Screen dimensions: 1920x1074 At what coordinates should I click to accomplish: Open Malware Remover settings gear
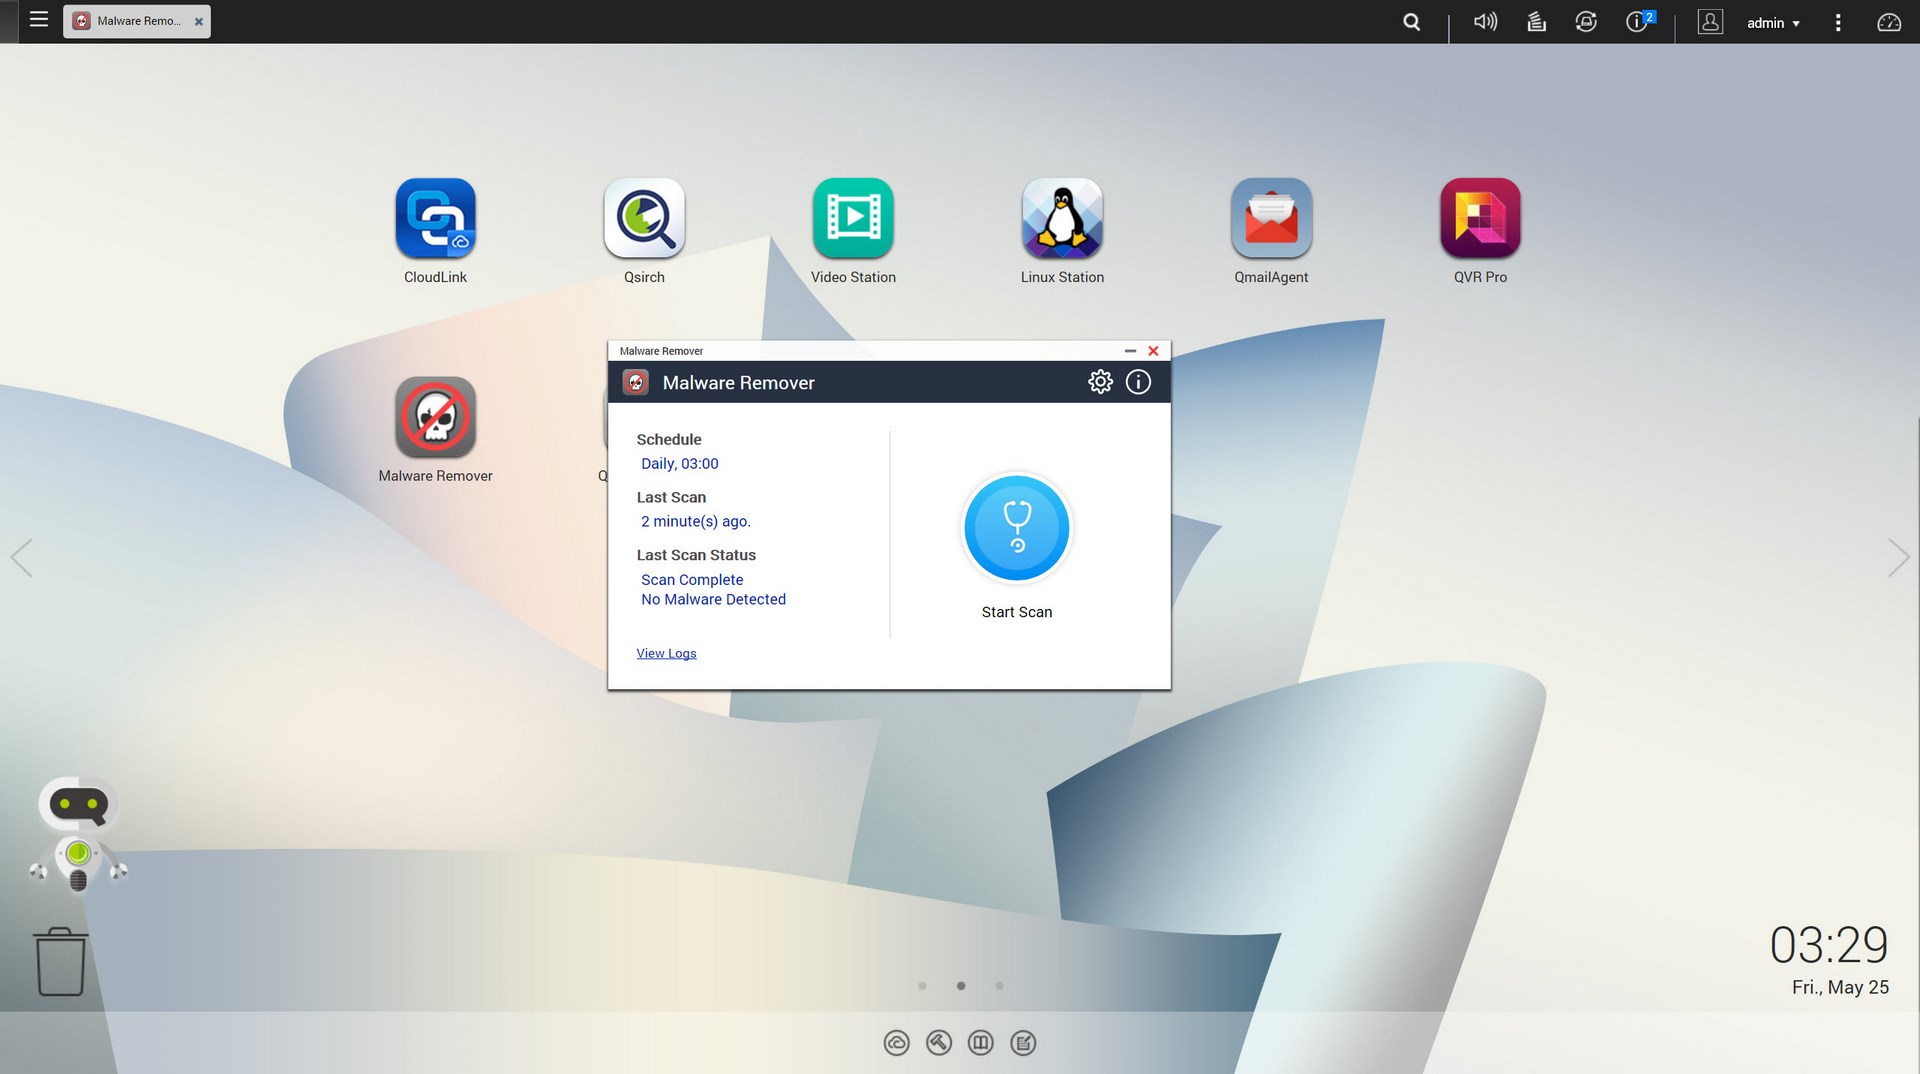point(1100,382)
